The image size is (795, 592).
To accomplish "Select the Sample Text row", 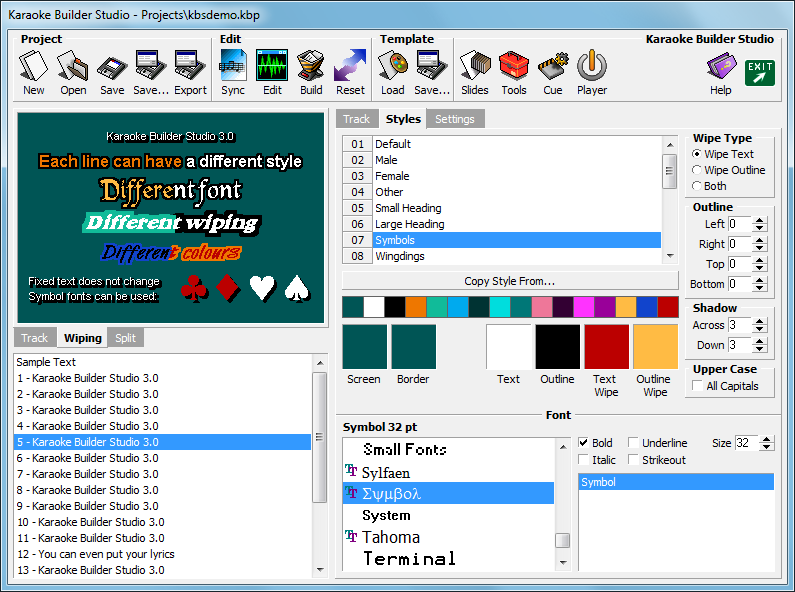I will click(162, 362).
